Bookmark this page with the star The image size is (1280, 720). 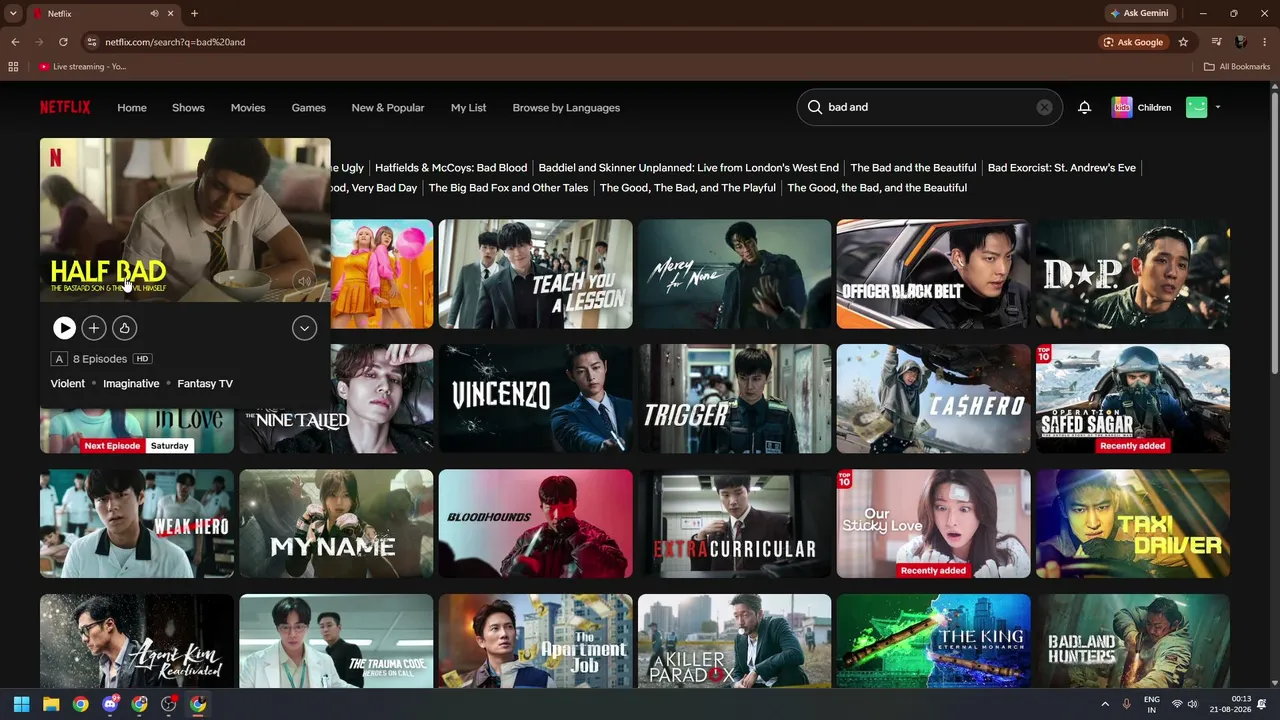pyautogui.click(x=1183, y=42)
